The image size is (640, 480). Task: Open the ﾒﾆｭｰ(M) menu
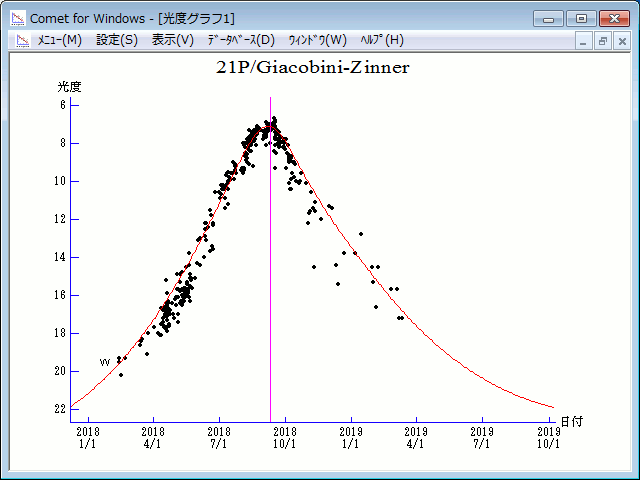tap(59, 40)
